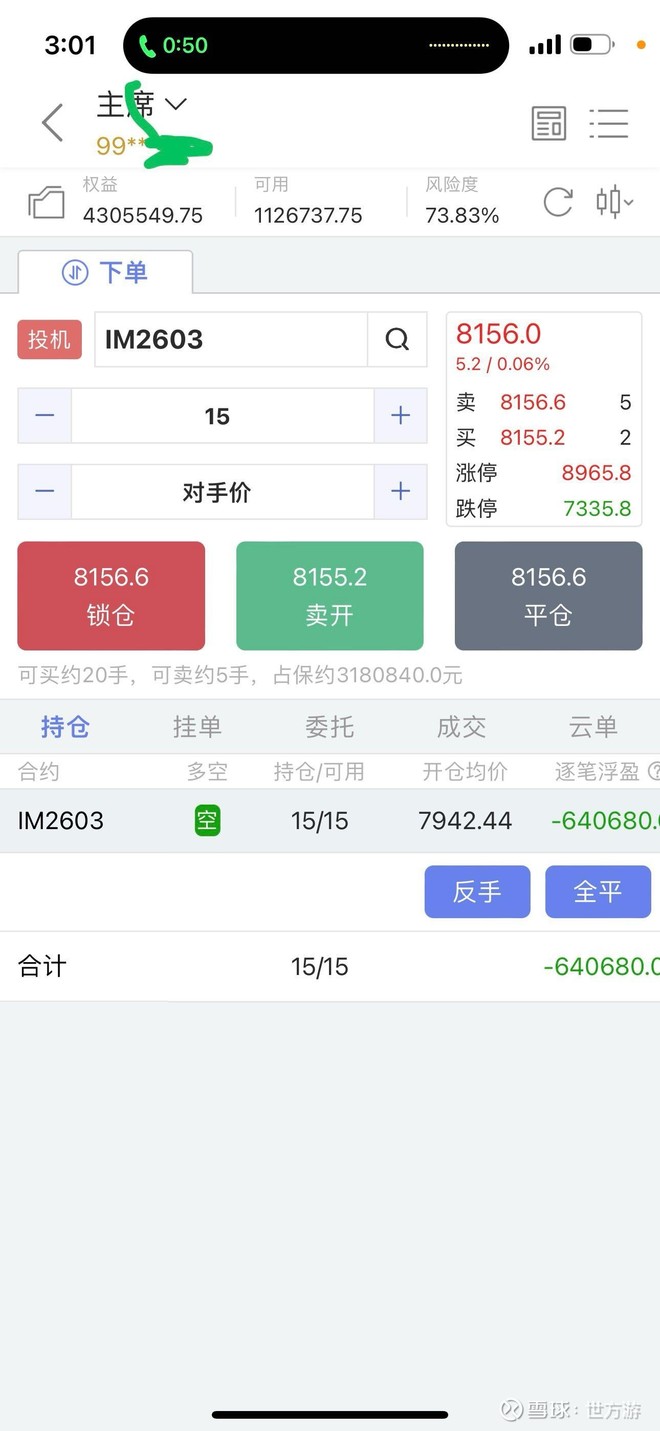Switch to the 挂单 tab

click(x=197, y=727)
